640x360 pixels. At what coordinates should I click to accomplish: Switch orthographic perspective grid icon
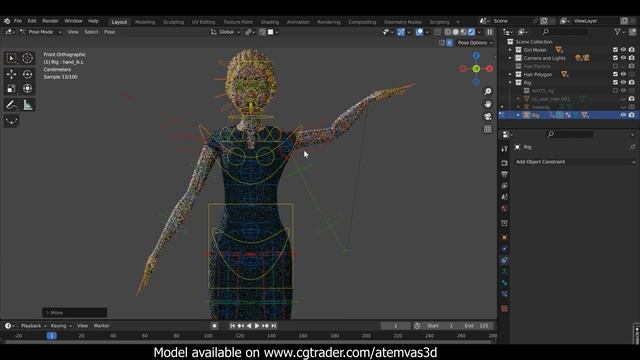point(487,129)
